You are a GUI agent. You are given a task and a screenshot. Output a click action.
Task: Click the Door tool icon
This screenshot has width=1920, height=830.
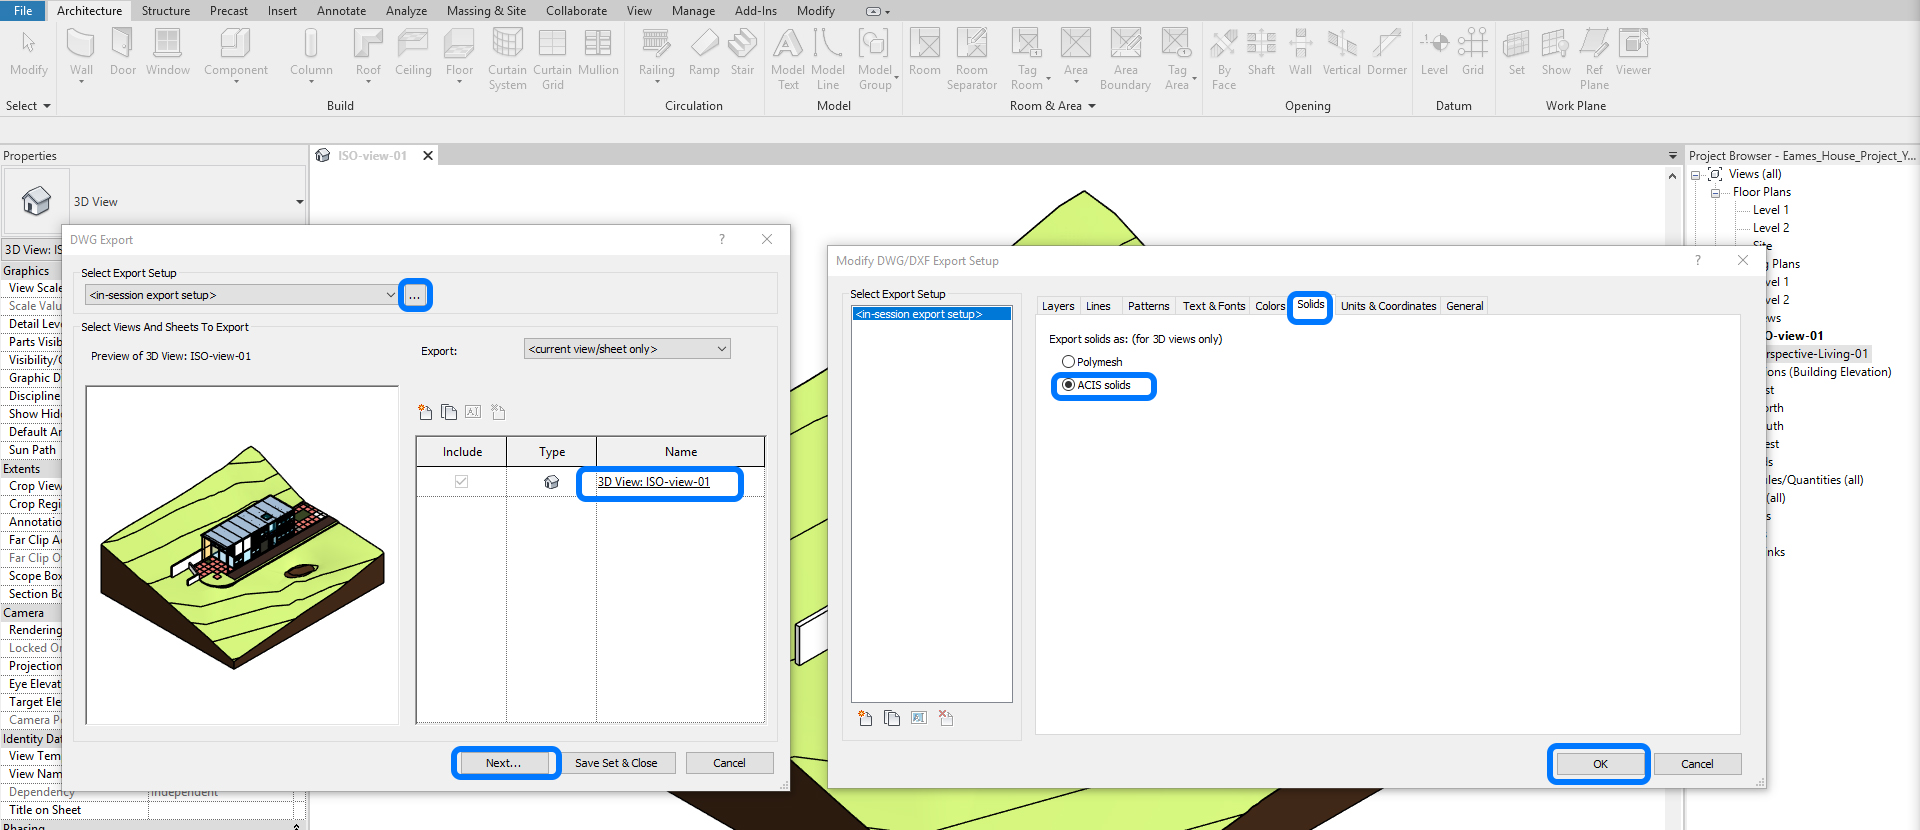123,52
